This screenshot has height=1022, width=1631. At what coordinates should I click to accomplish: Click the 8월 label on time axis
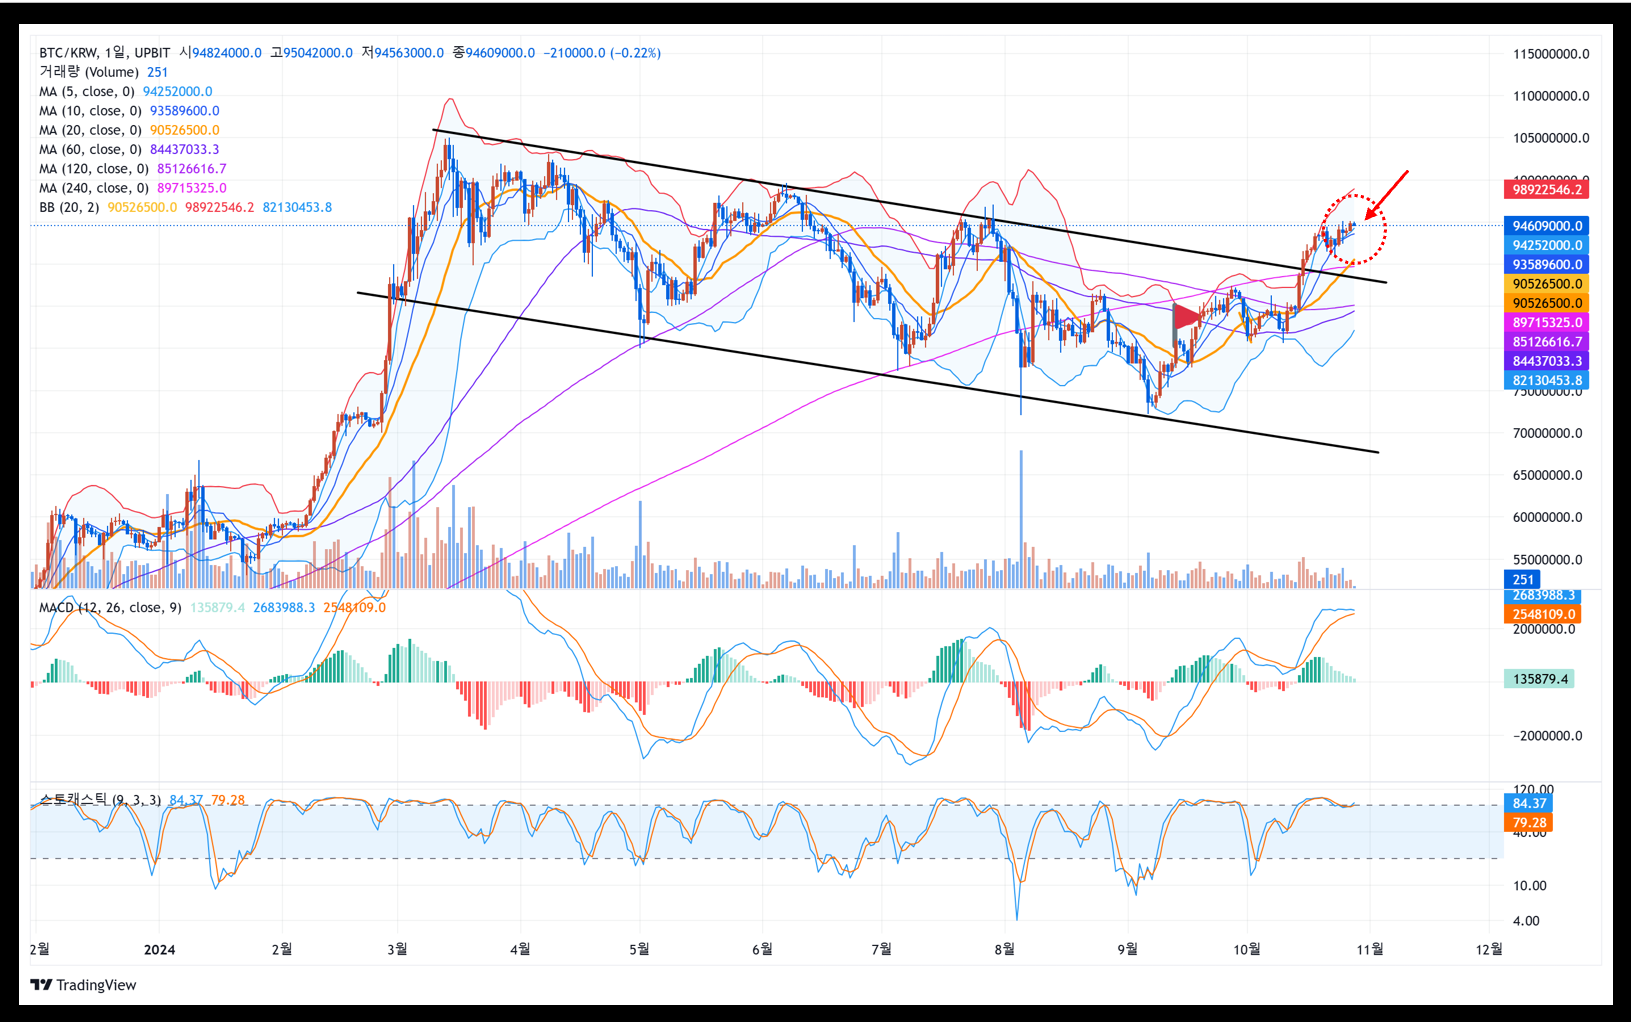(x=1004, y=949)
